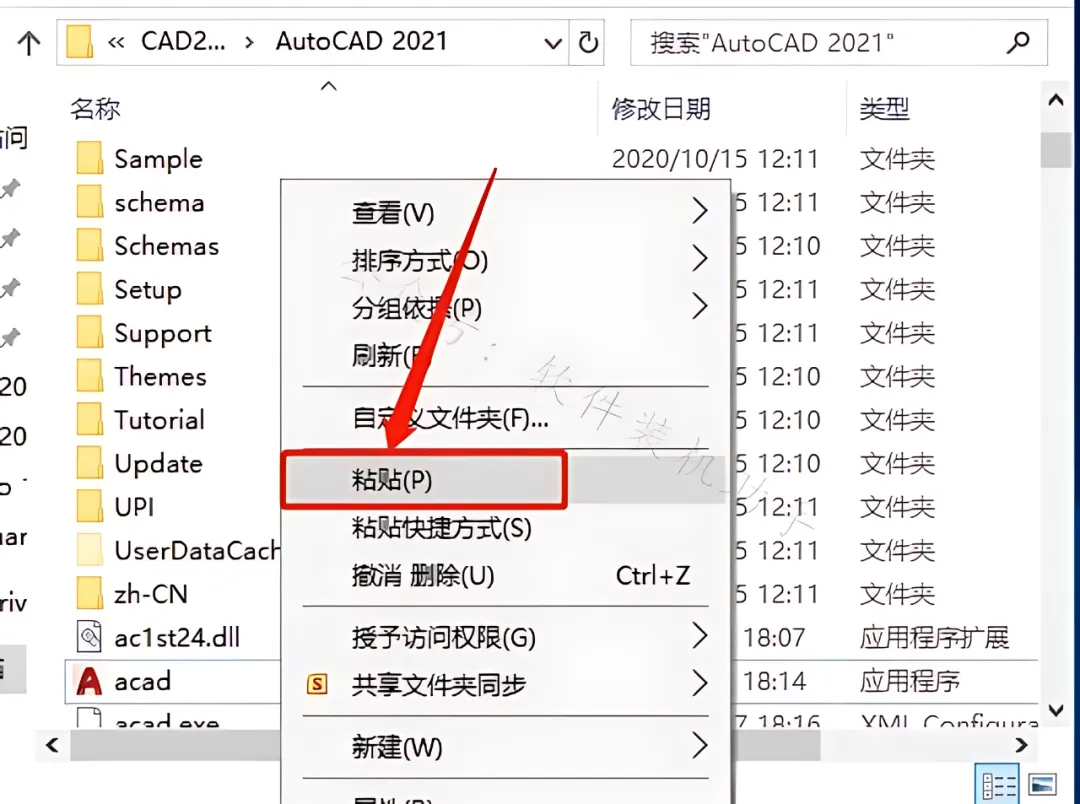Click the acad application icon

point(89,681)
